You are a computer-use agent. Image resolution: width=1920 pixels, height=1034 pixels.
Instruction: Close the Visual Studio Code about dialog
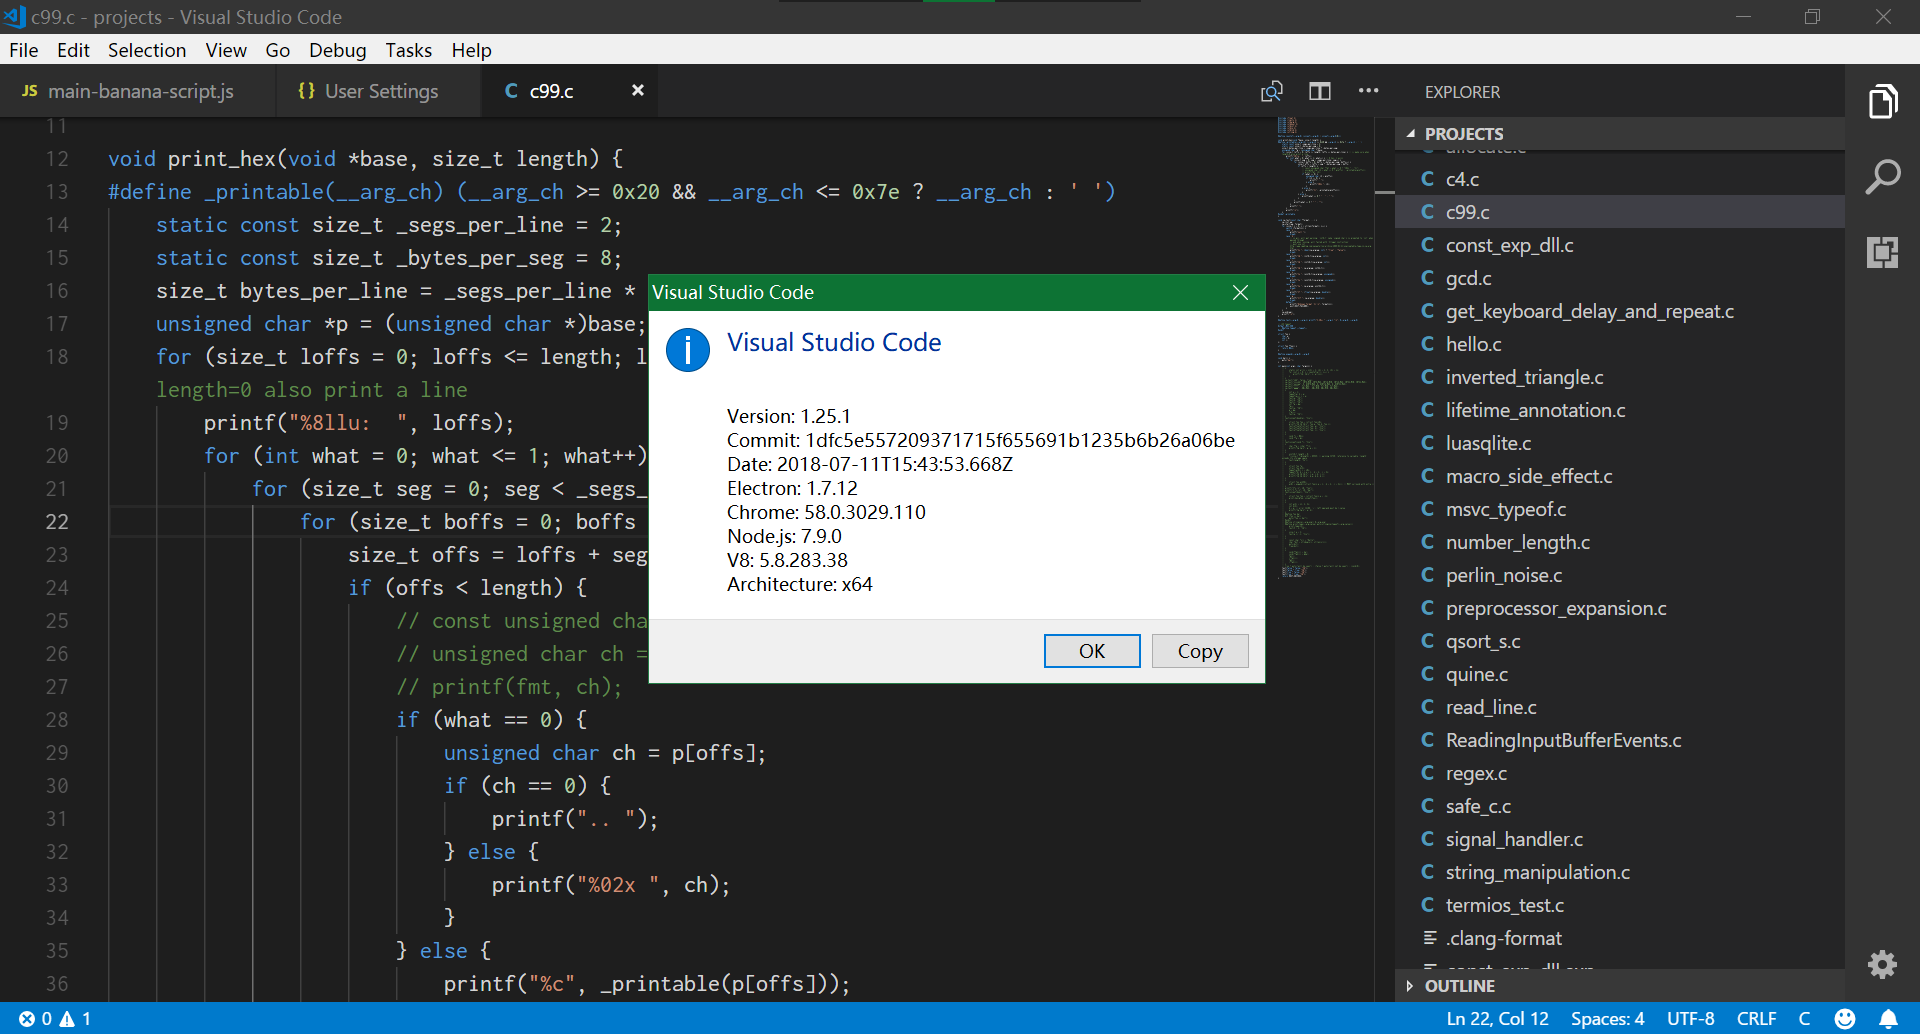click(1240, 292)
